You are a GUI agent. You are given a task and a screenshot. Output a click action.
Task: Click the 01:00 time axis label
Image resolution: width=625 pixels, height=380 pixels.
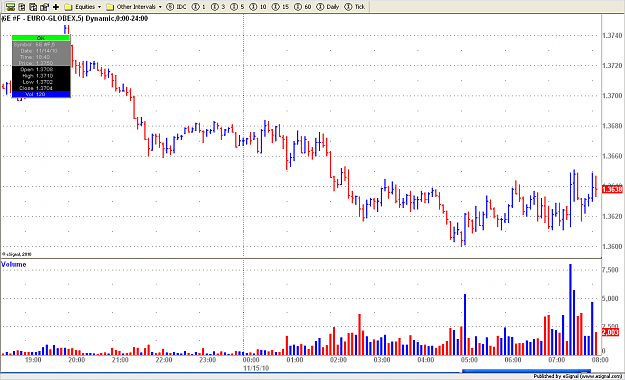click(x=295, y=360)
